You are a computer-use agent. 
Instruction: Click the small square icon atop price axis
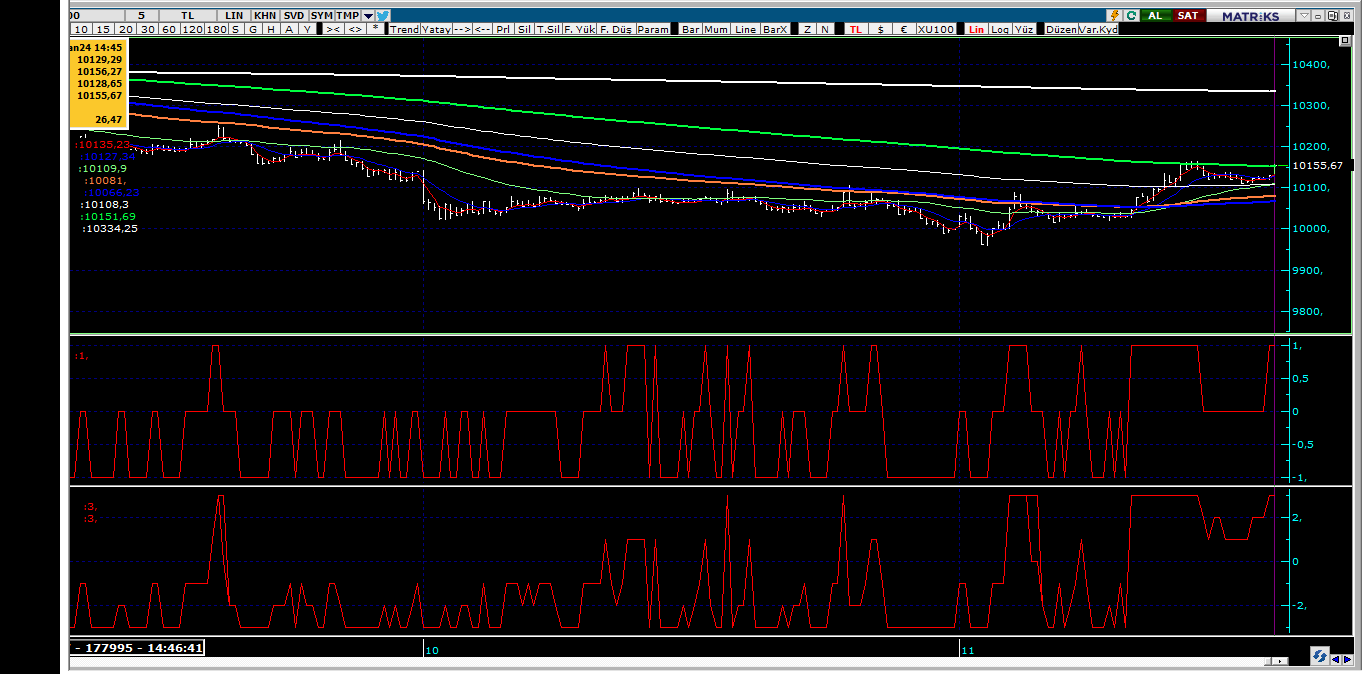(1345, 40)
